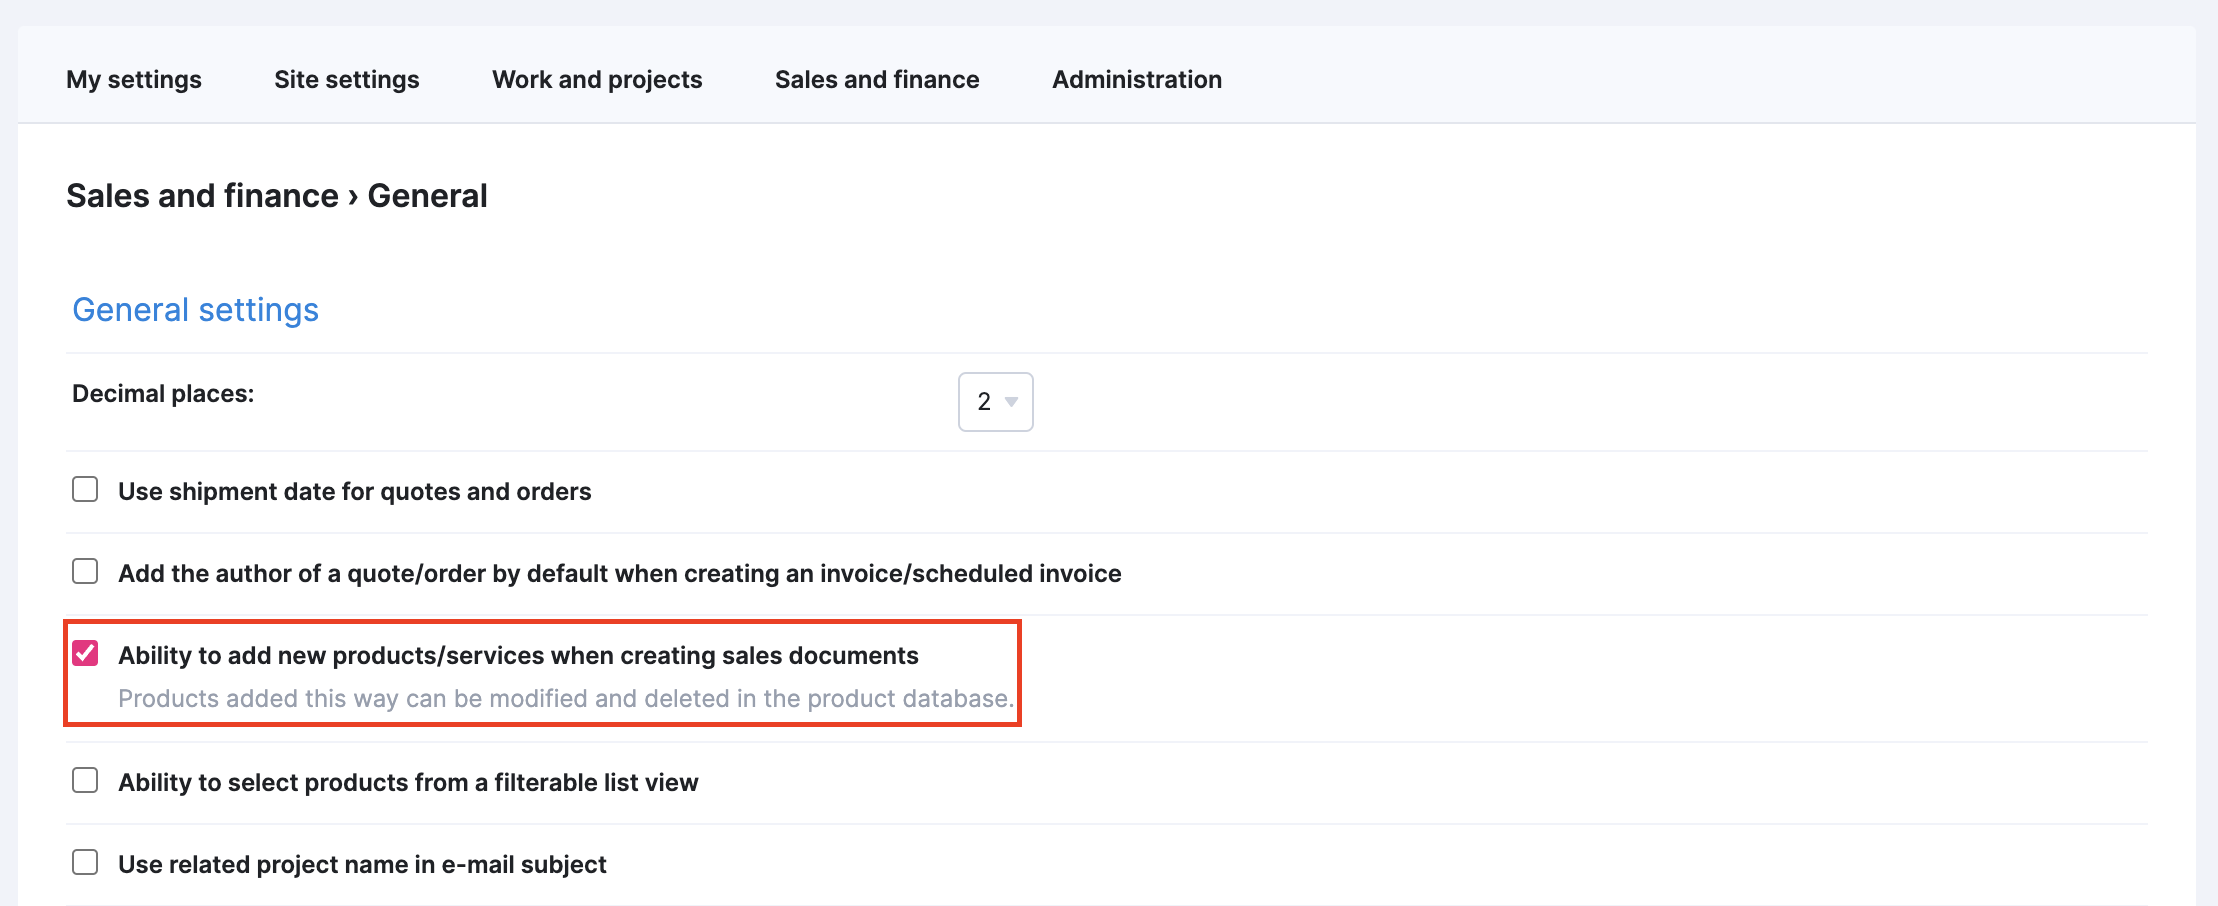Go to Administration tab
The image size is (2218, 906).
(x=1137, y=79)
